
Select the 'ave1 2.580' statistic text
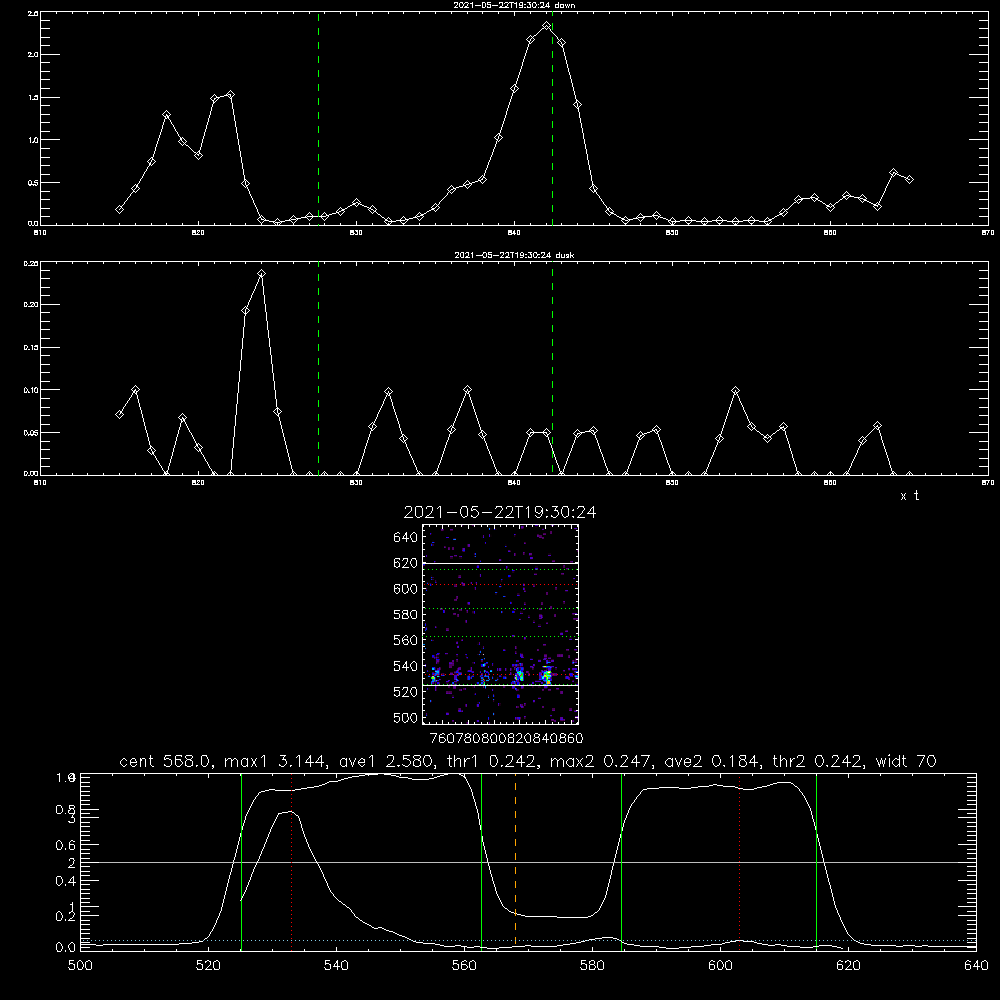pos(387,761)
